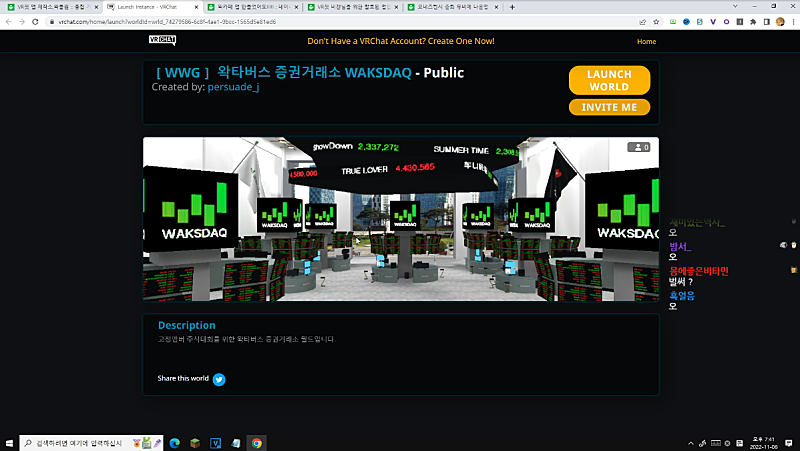Open the Windows Start menu
800x451 pixels.
9,443
